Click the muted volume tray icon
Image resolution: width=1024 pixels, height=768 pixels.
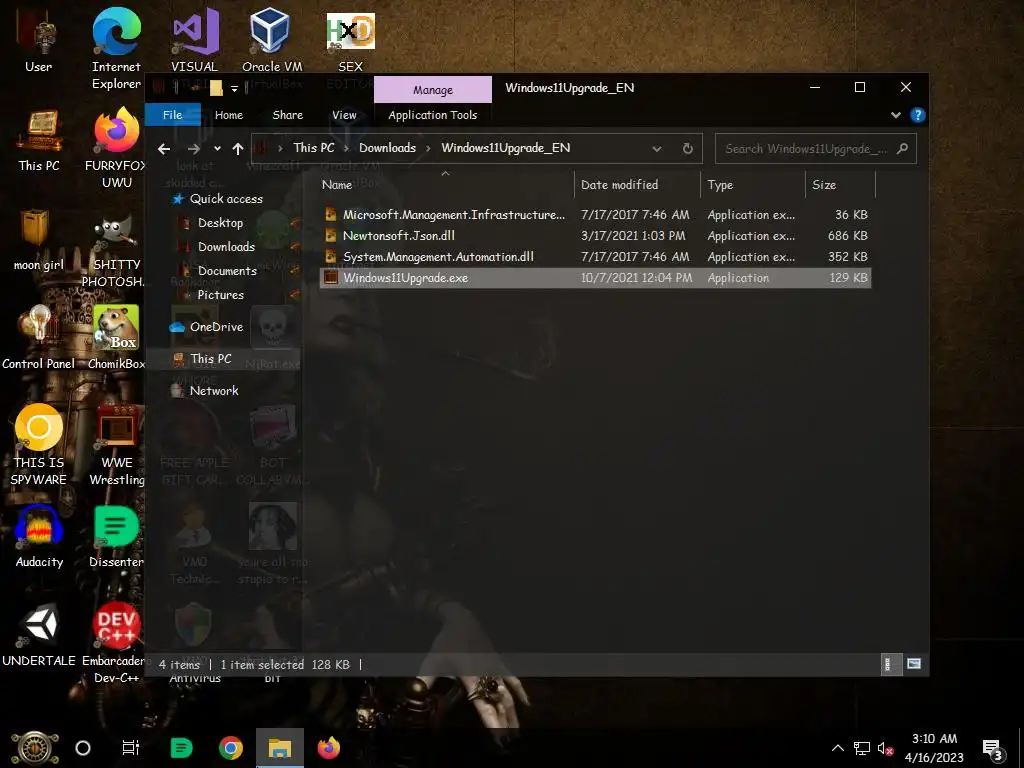(886, 748)
